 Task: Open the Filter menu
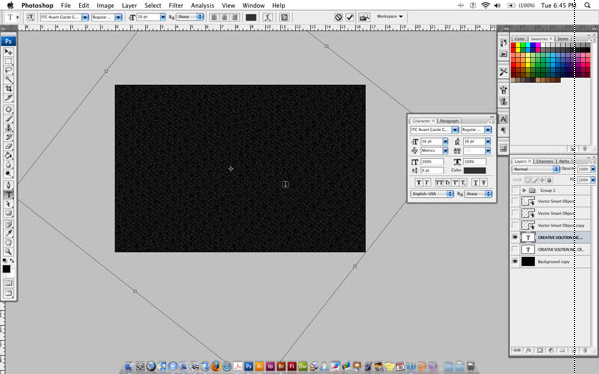pos(176,5)
